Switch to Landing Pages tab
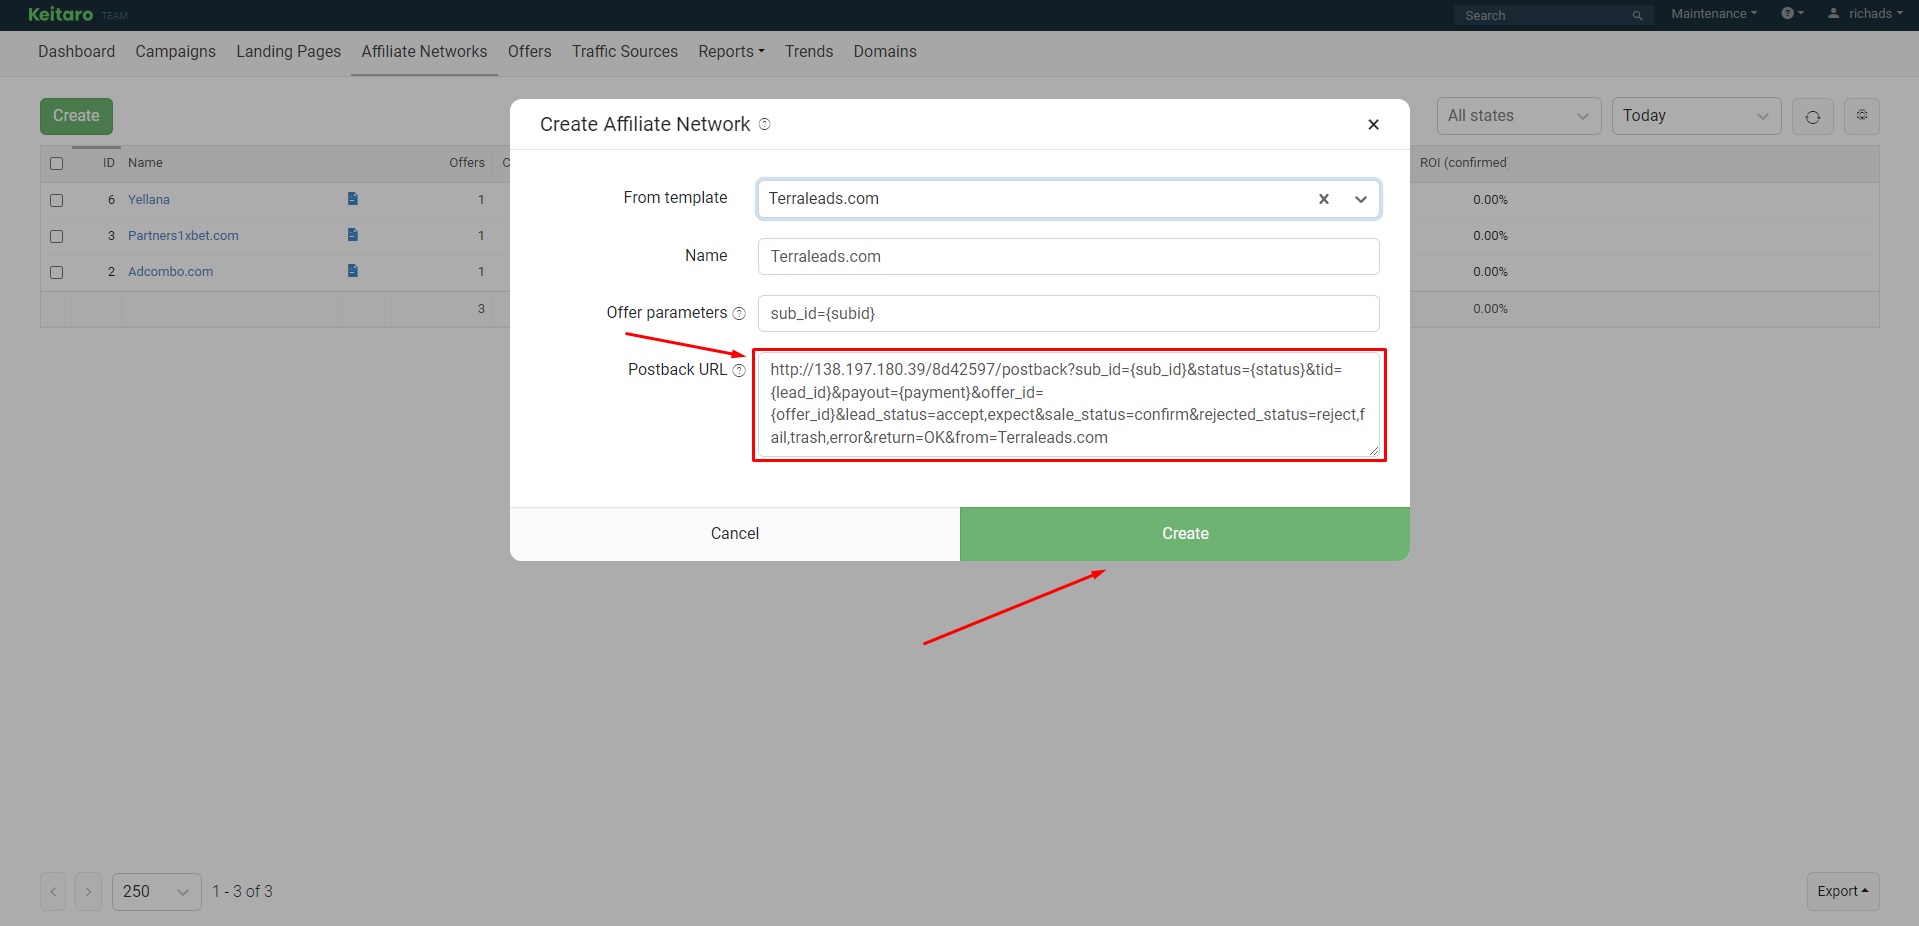Viewport: 1919px width, 926px height. [x=288, y=51]
